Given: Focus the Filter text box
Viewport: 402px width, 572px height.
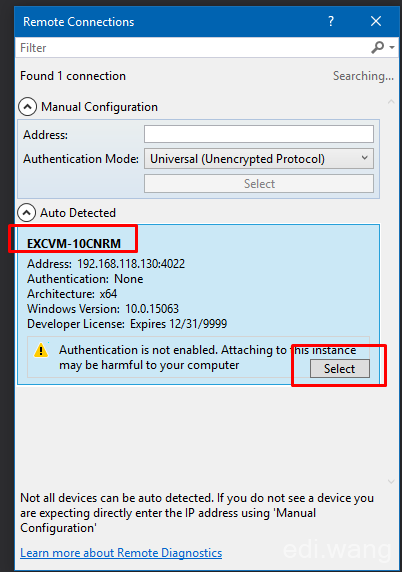Looking at the screenshot, I should (193, 47).
